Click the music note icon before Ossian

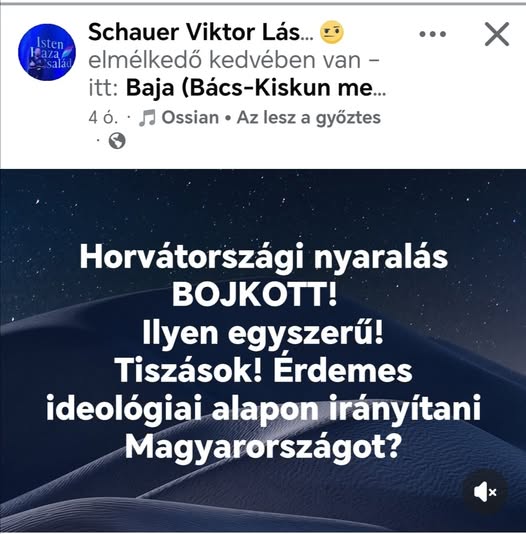(x=147, y=118)
